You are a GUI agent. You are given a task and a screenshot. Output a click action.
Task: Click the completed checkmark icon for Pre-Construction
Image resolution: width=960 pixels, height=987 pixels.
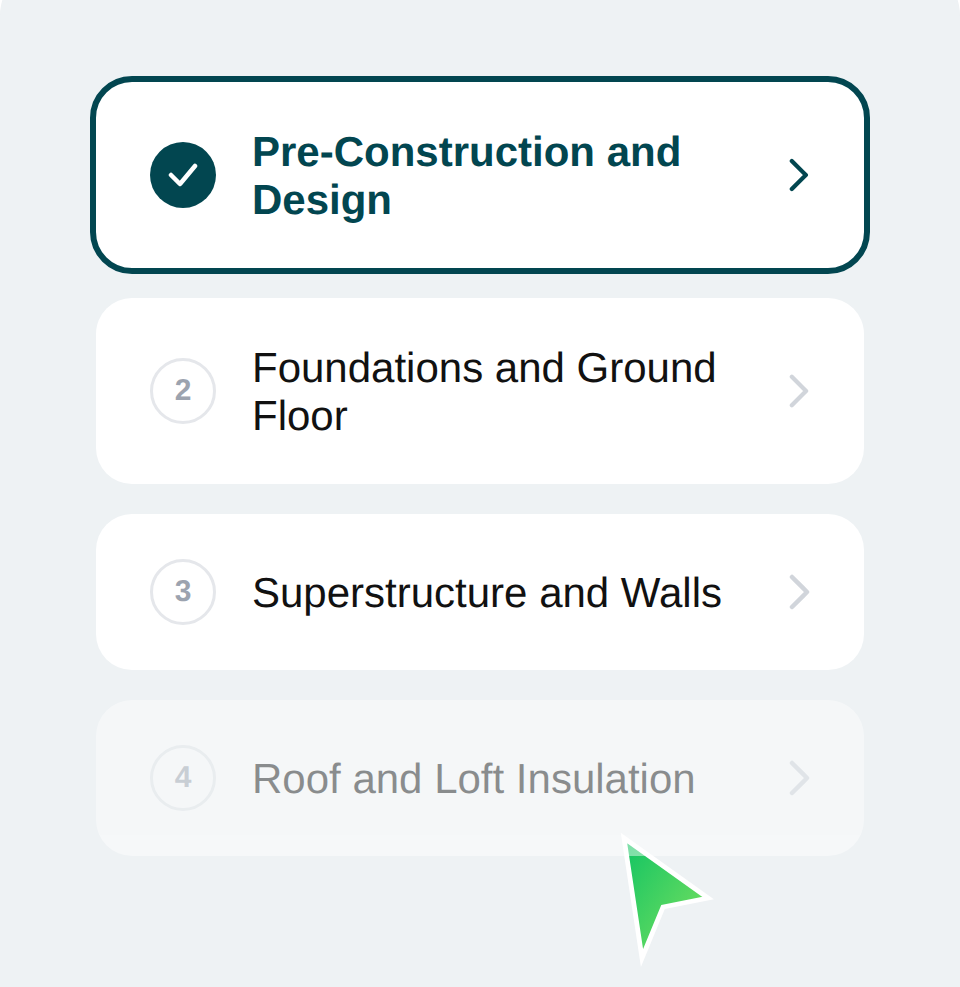point(183,175)
